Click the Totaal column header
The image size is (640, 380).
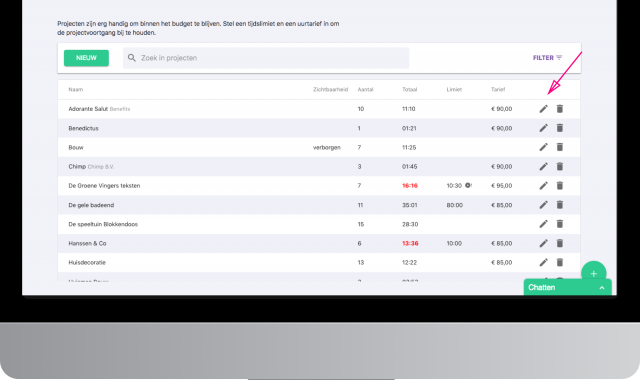coord(409,89)
